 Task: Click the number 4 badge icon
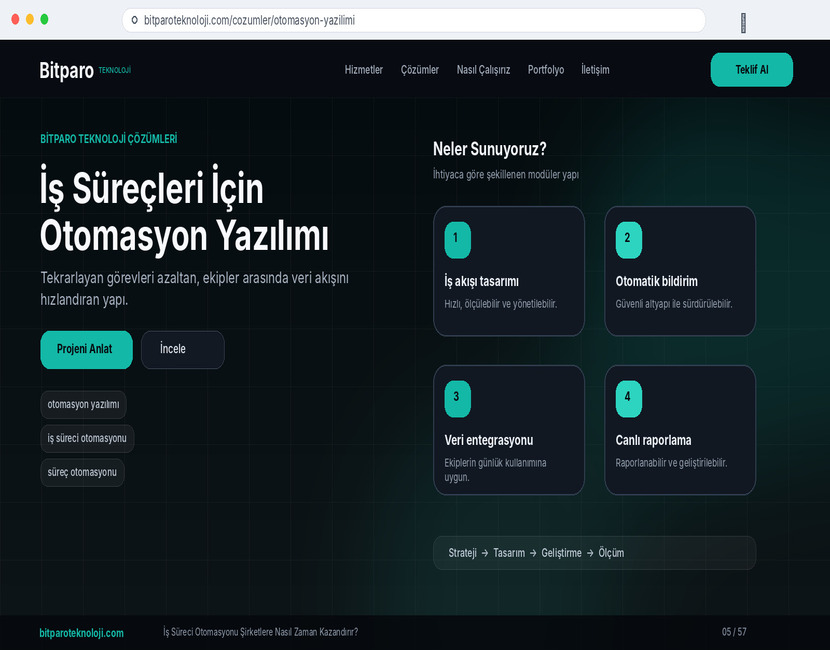coord(628,399)
